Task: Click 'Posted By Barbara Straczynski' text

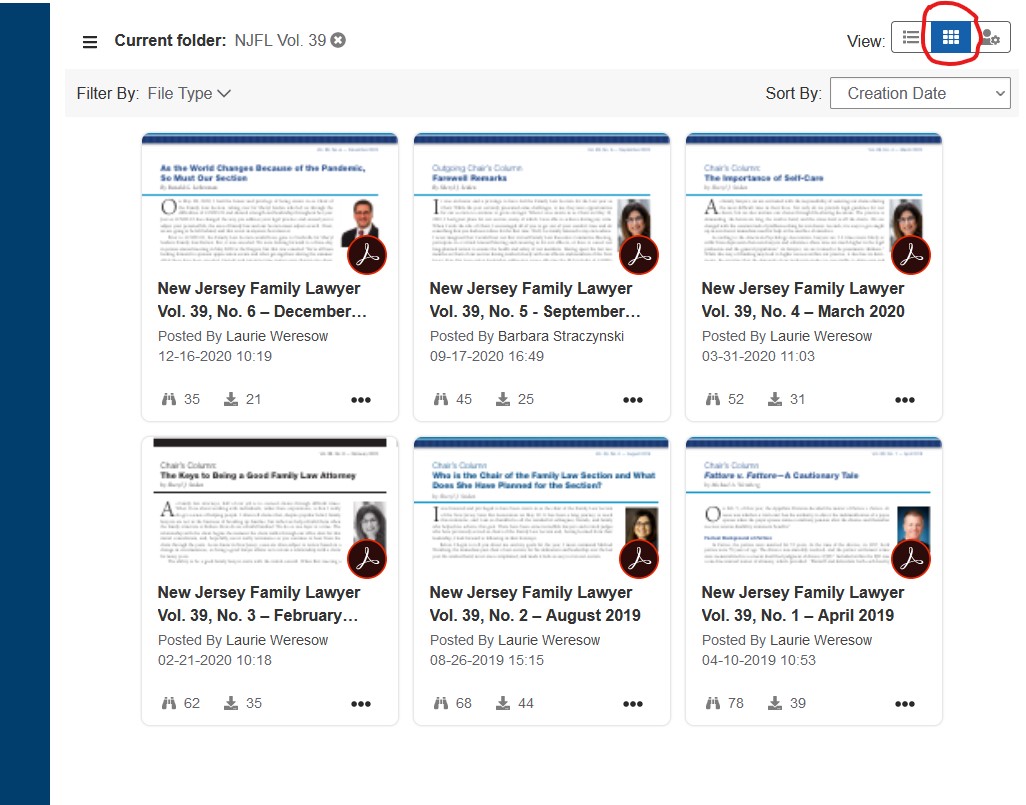Action: point(527,336)
